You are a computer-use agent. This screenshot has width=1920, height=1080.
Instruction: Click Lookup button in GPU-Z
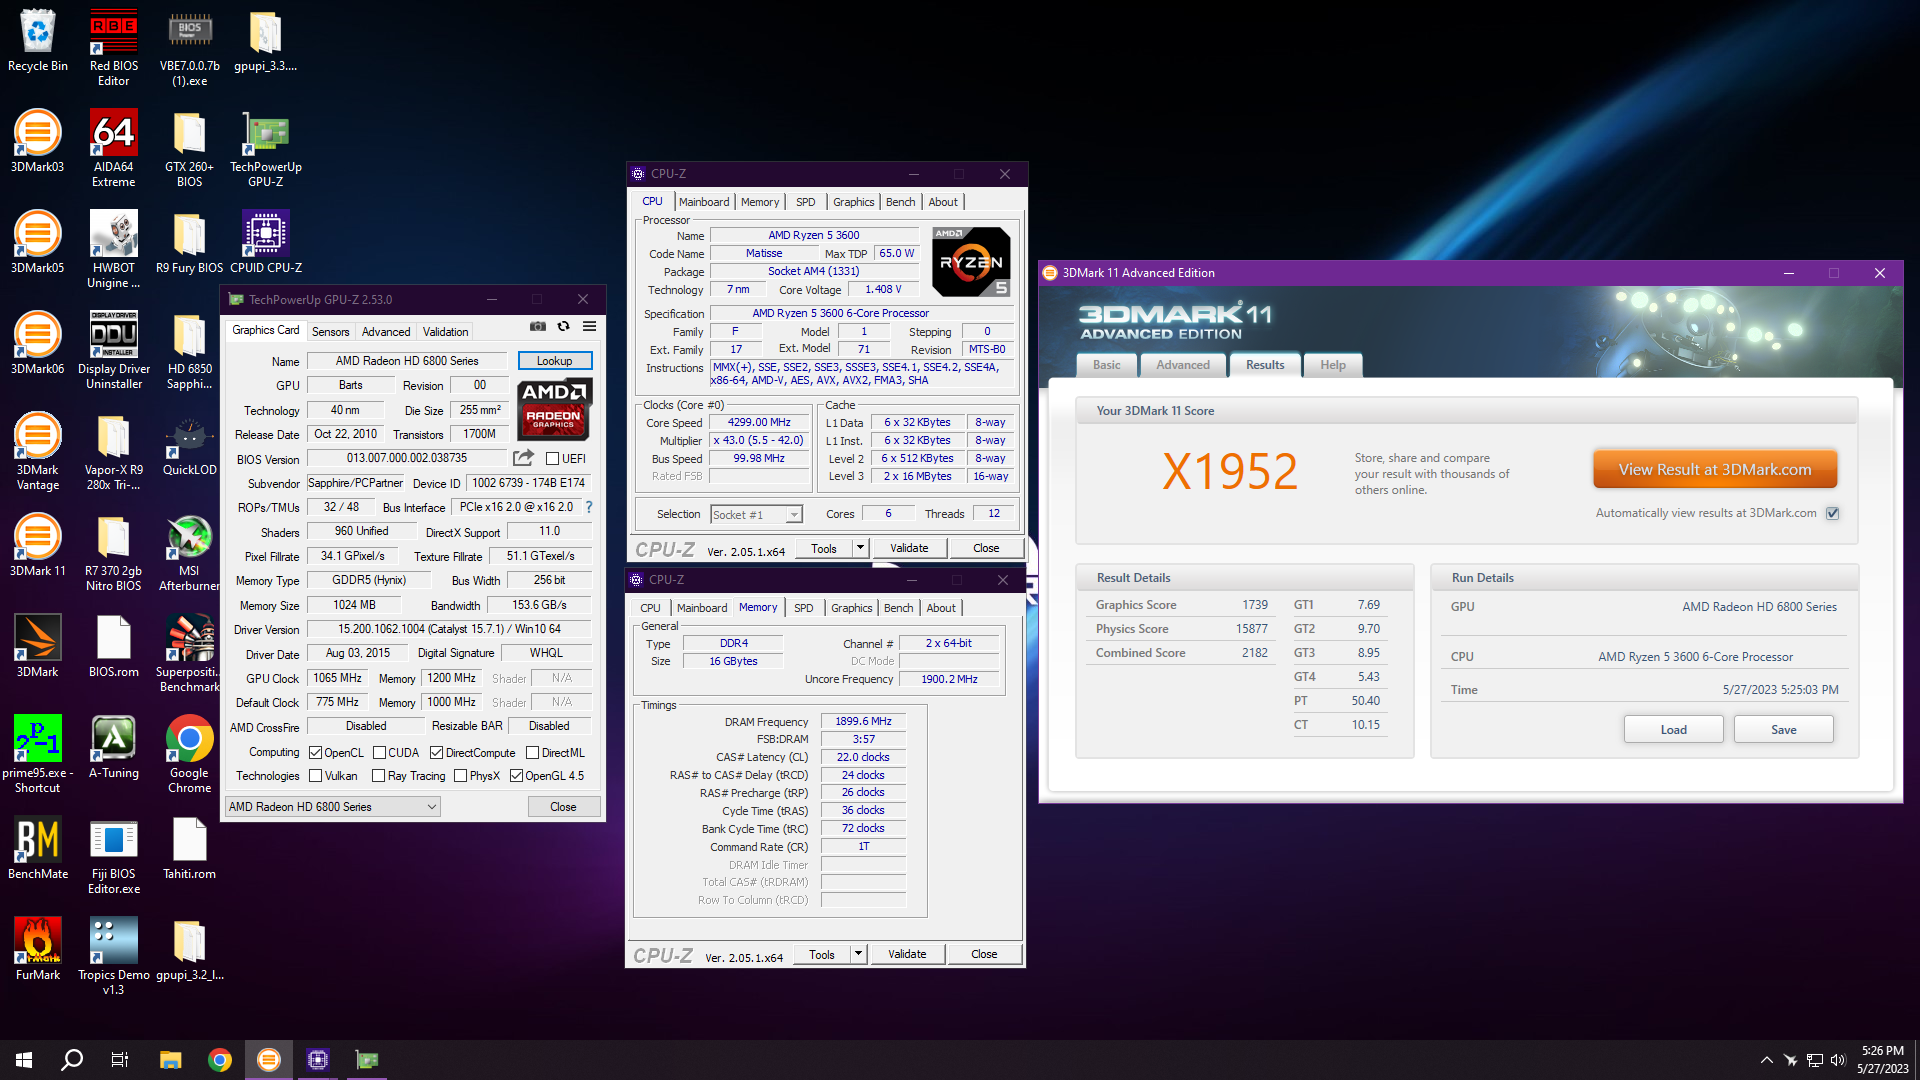click(x=554, y=361)
